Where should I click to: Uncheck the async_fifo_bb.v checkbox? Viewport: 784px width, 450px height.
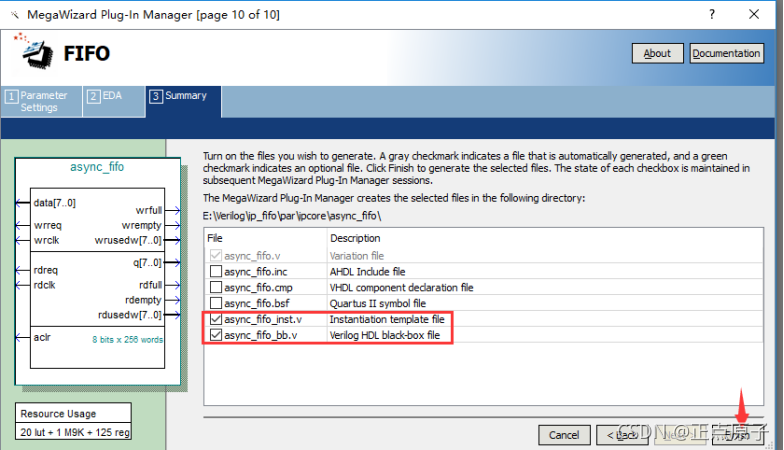pyautogui.click(x=216, y=335)
